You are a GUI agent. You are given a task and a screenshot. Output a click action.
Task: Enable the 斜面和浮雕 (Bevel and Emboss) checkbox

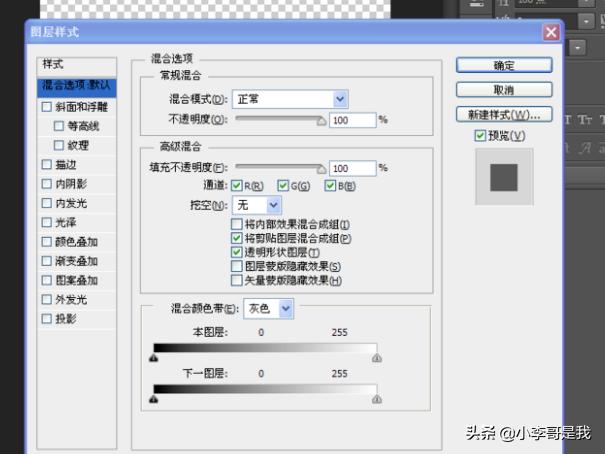pos(46,106)
